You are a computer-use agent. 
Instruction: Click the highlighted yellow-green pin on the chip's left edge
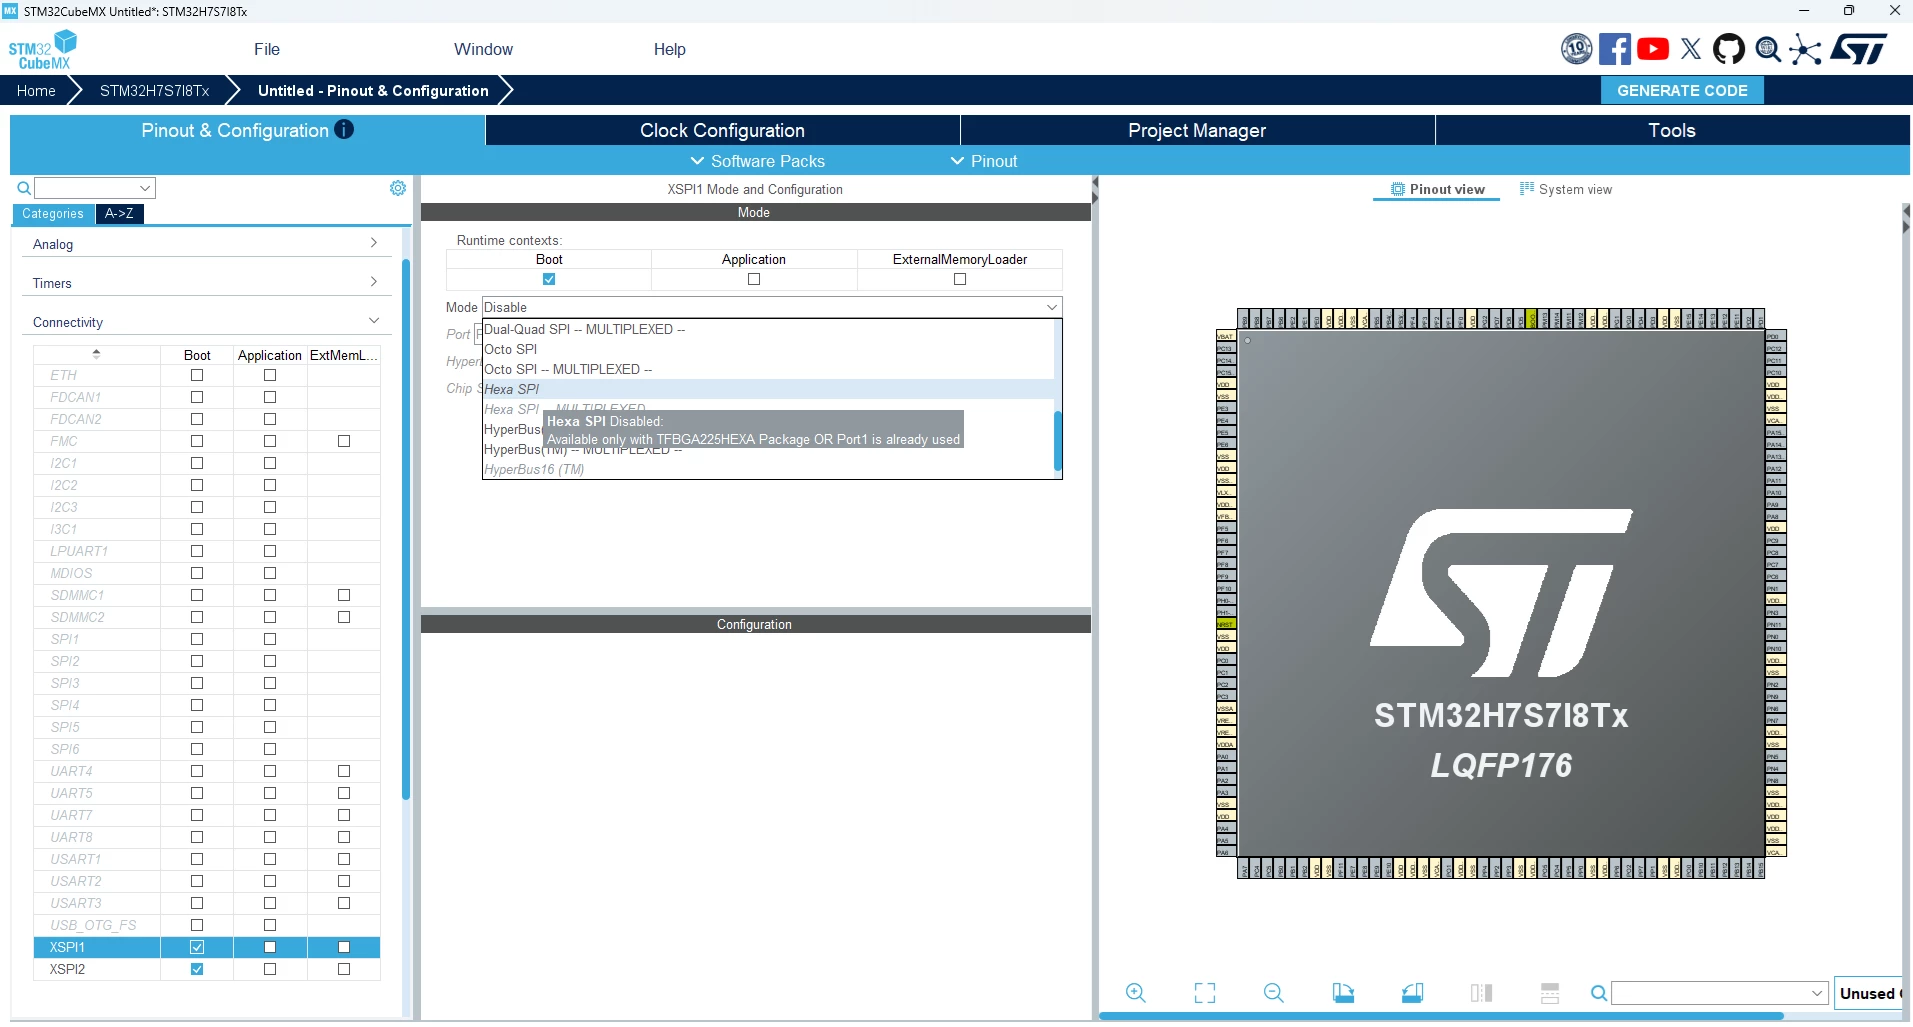[1226, 624]
